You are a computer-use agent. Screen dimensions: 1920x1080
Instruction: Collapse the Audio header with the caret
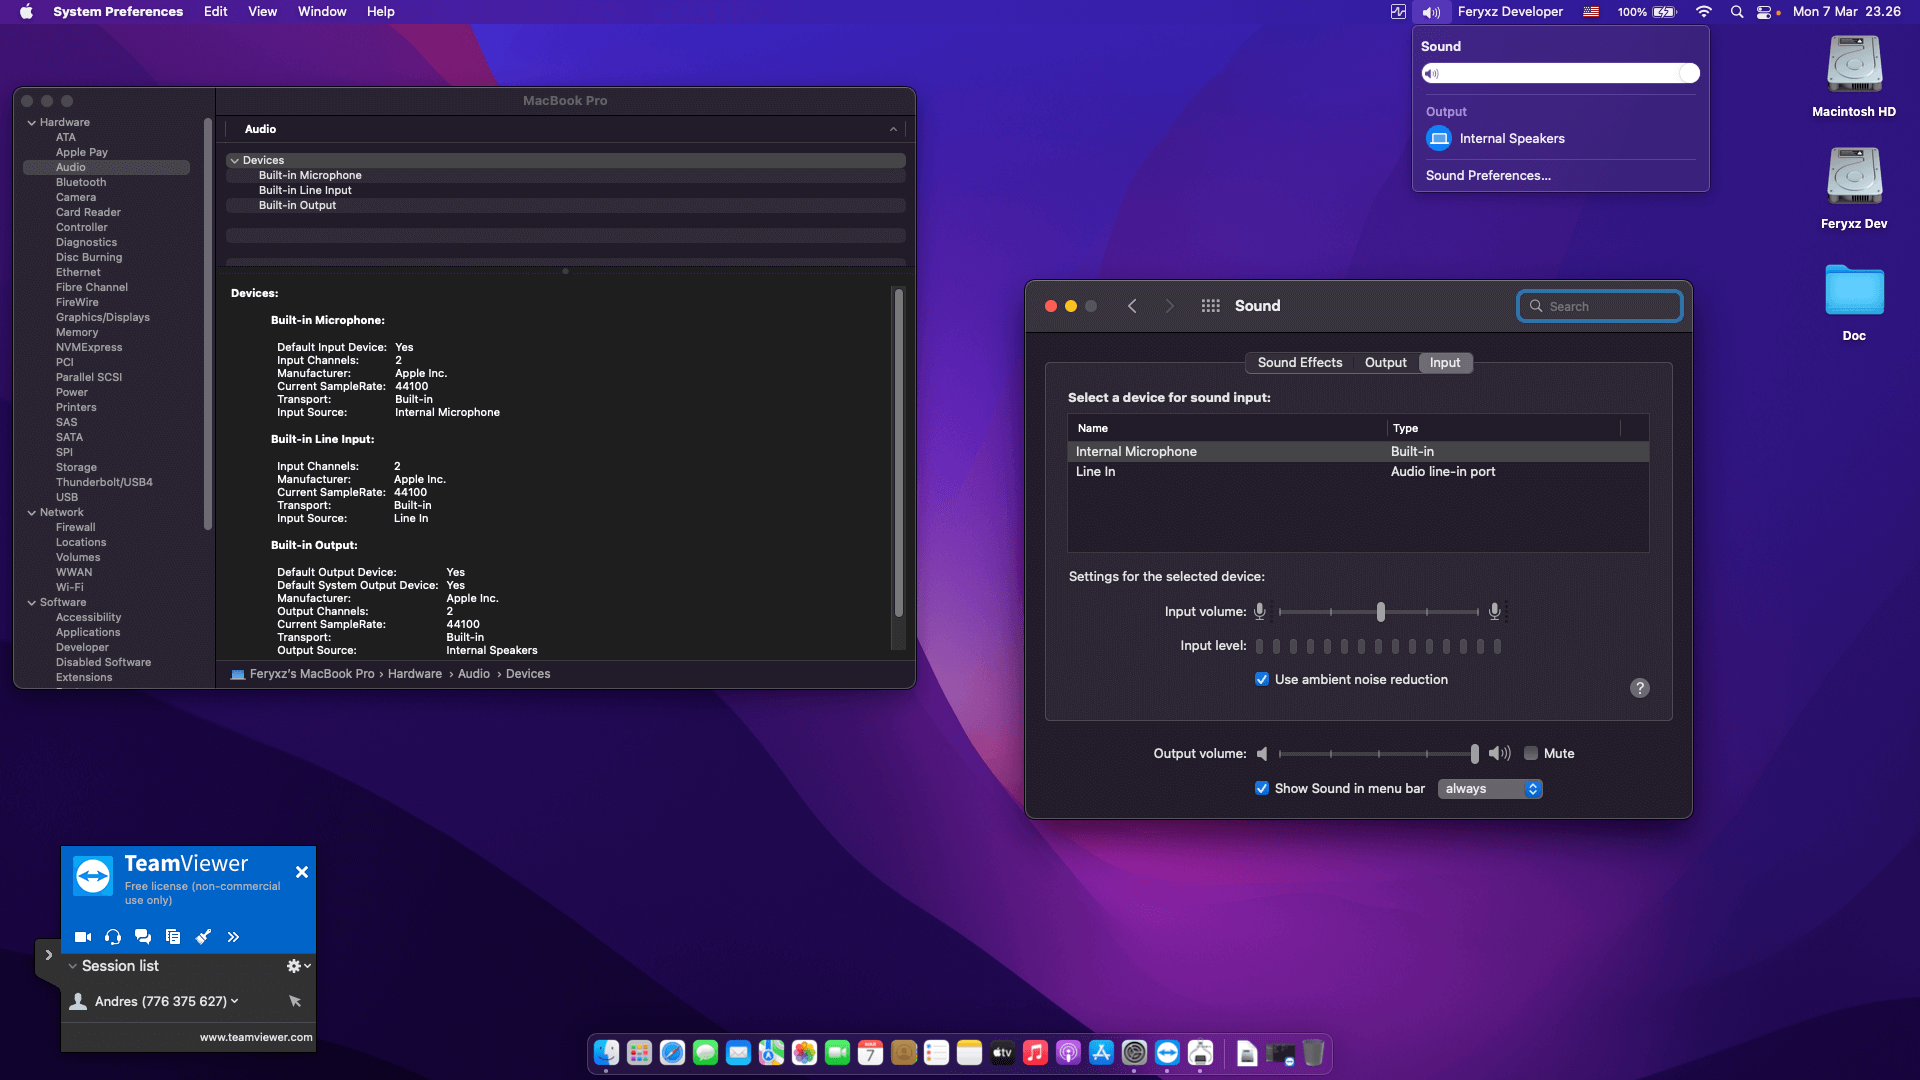pyautogui.click(x=893, y=130)
